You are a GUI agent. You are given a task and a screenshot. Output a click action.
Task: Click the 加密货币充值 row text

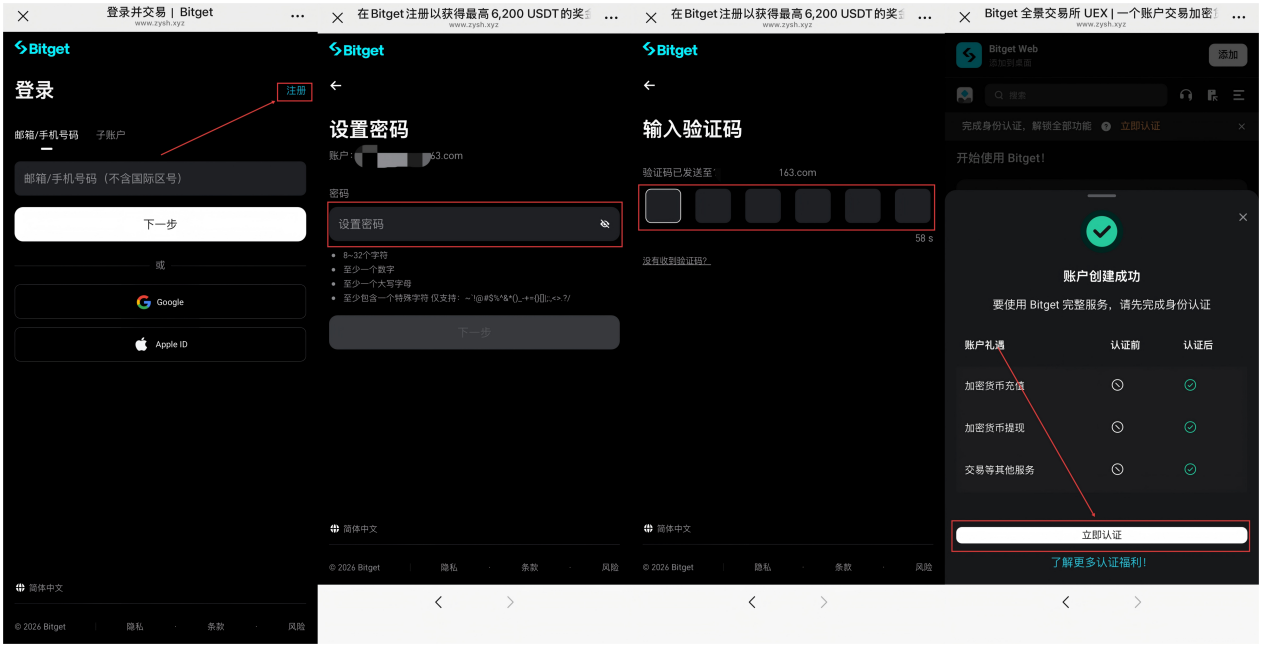click(994, 385)
